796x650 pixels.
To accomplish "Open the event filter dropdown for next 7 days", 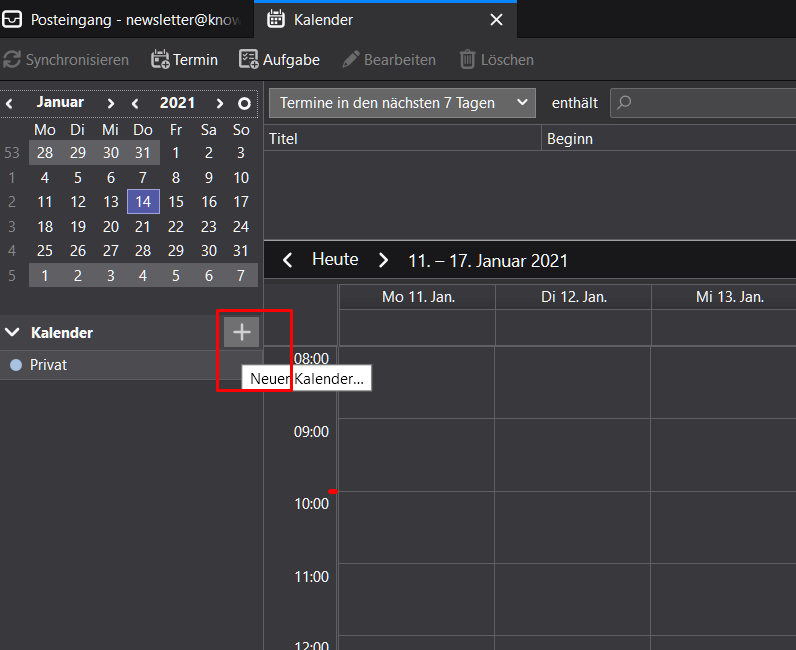I will point(402,103).
